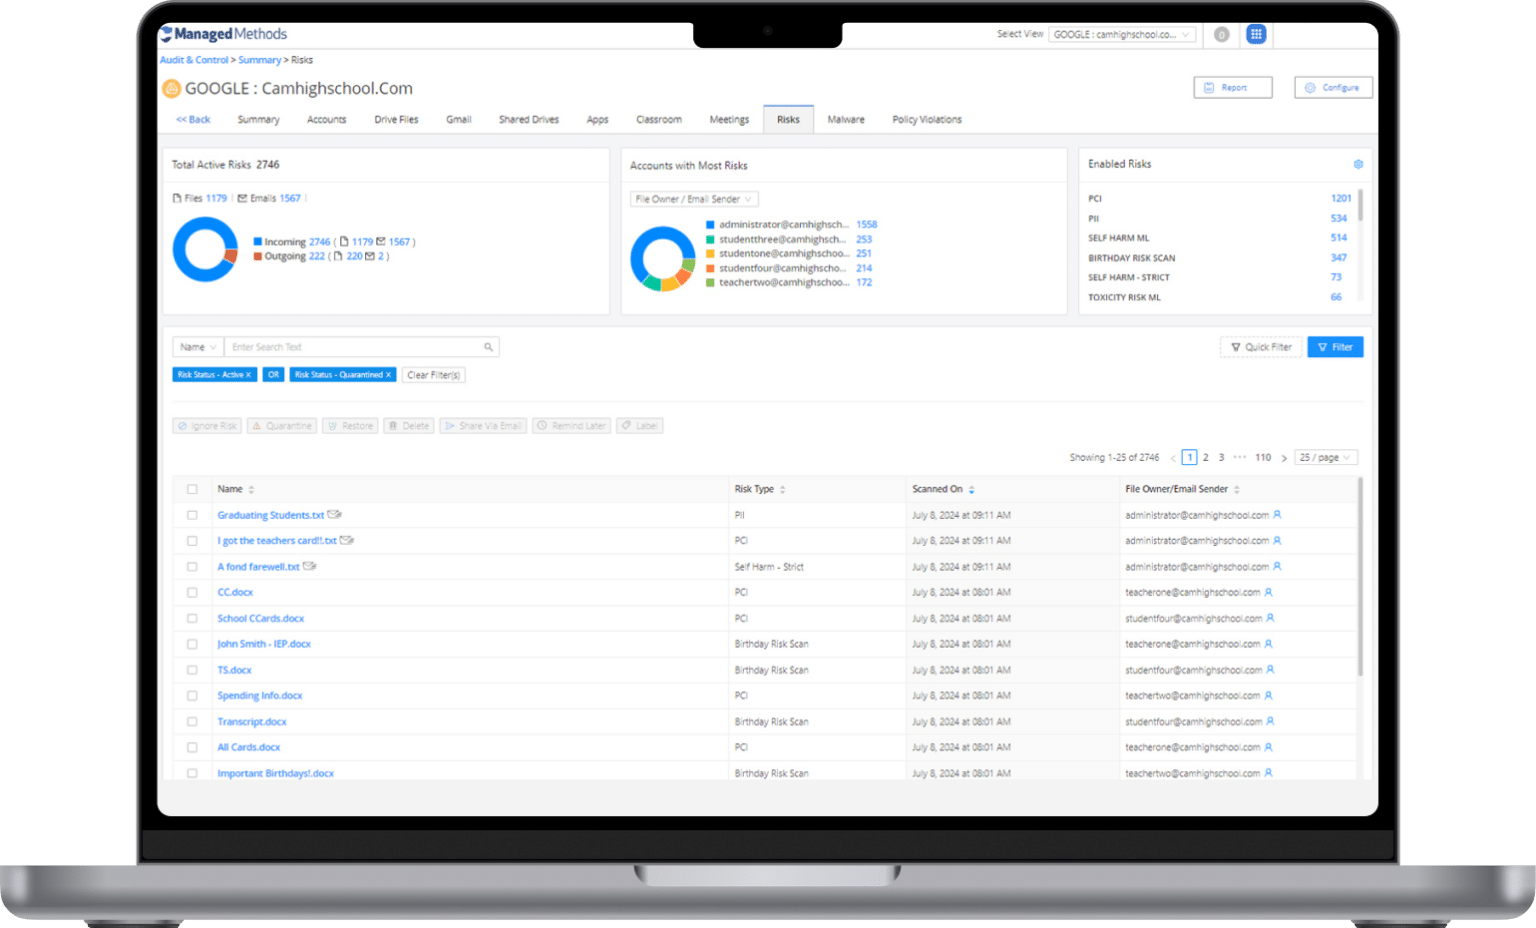
Task: Click the Quick Filter button
Action: (1261, 347)
